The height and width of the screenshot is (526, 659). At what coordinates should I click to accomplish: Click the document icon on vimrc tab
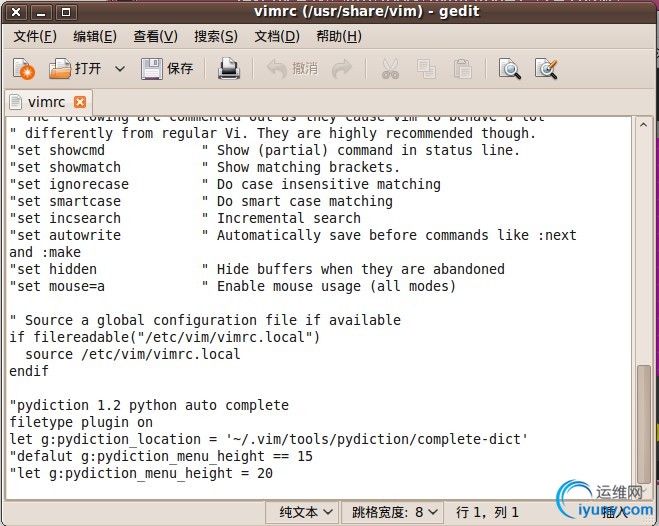pos(16,102)
